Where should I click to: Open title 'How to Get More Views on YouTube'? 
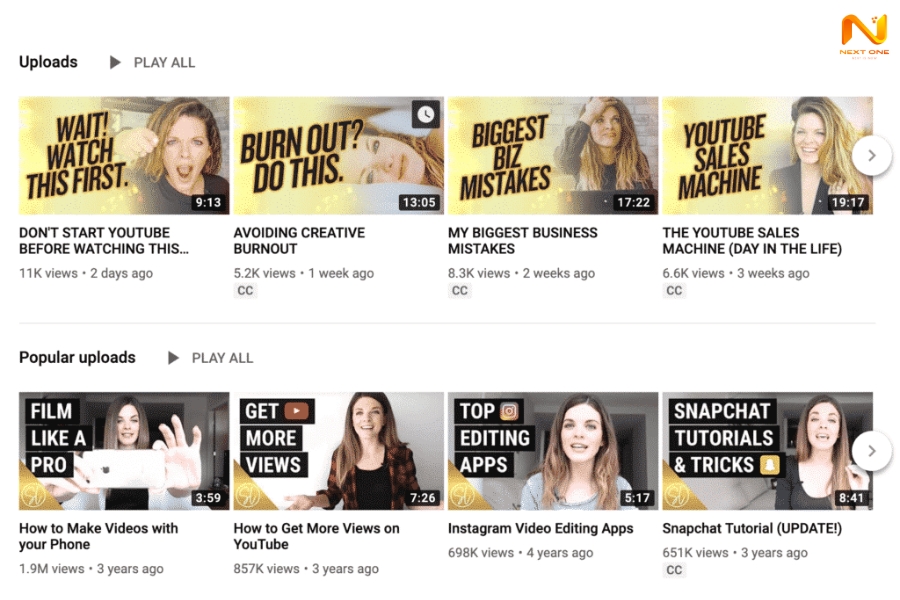click(316, 536)
